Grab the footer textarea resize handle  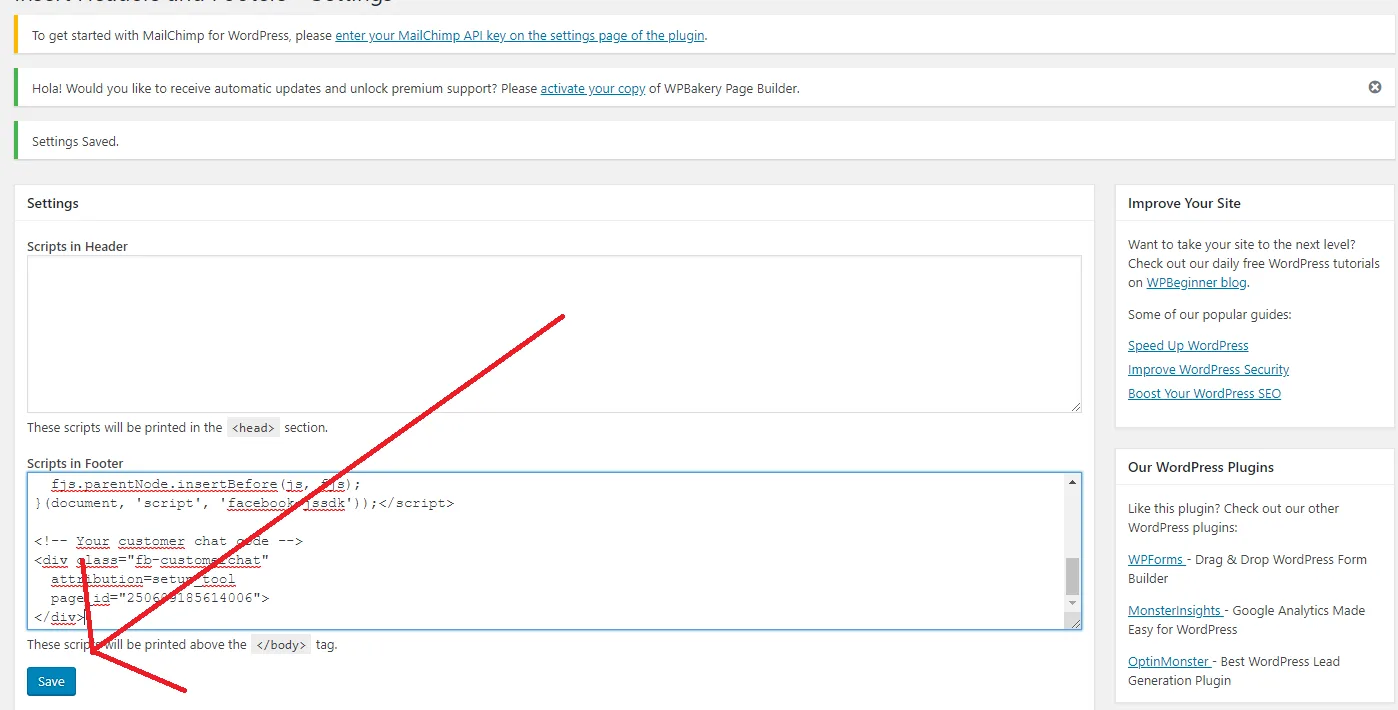(1075, 622)
